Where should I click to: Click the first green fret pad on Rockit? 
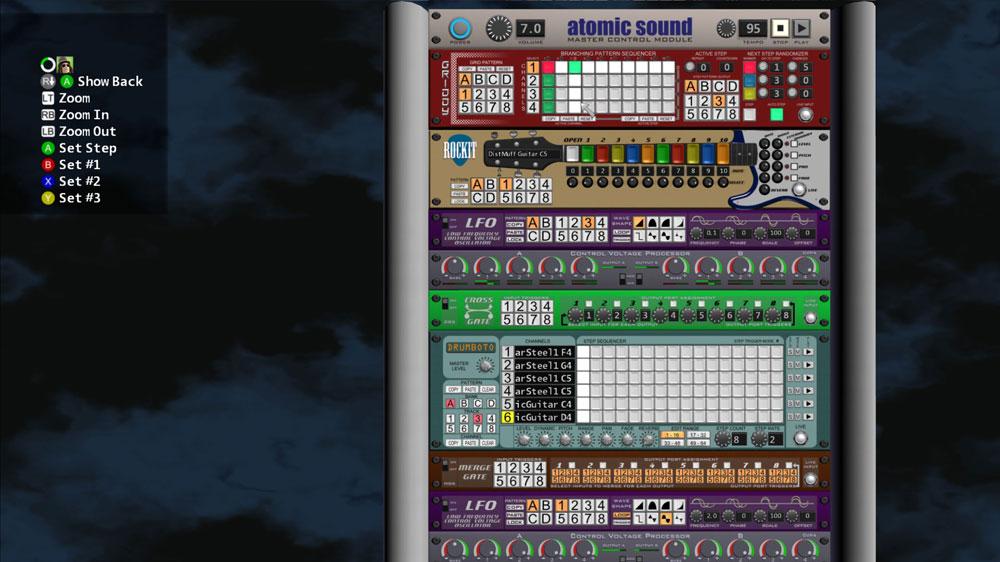click(587, 154)
